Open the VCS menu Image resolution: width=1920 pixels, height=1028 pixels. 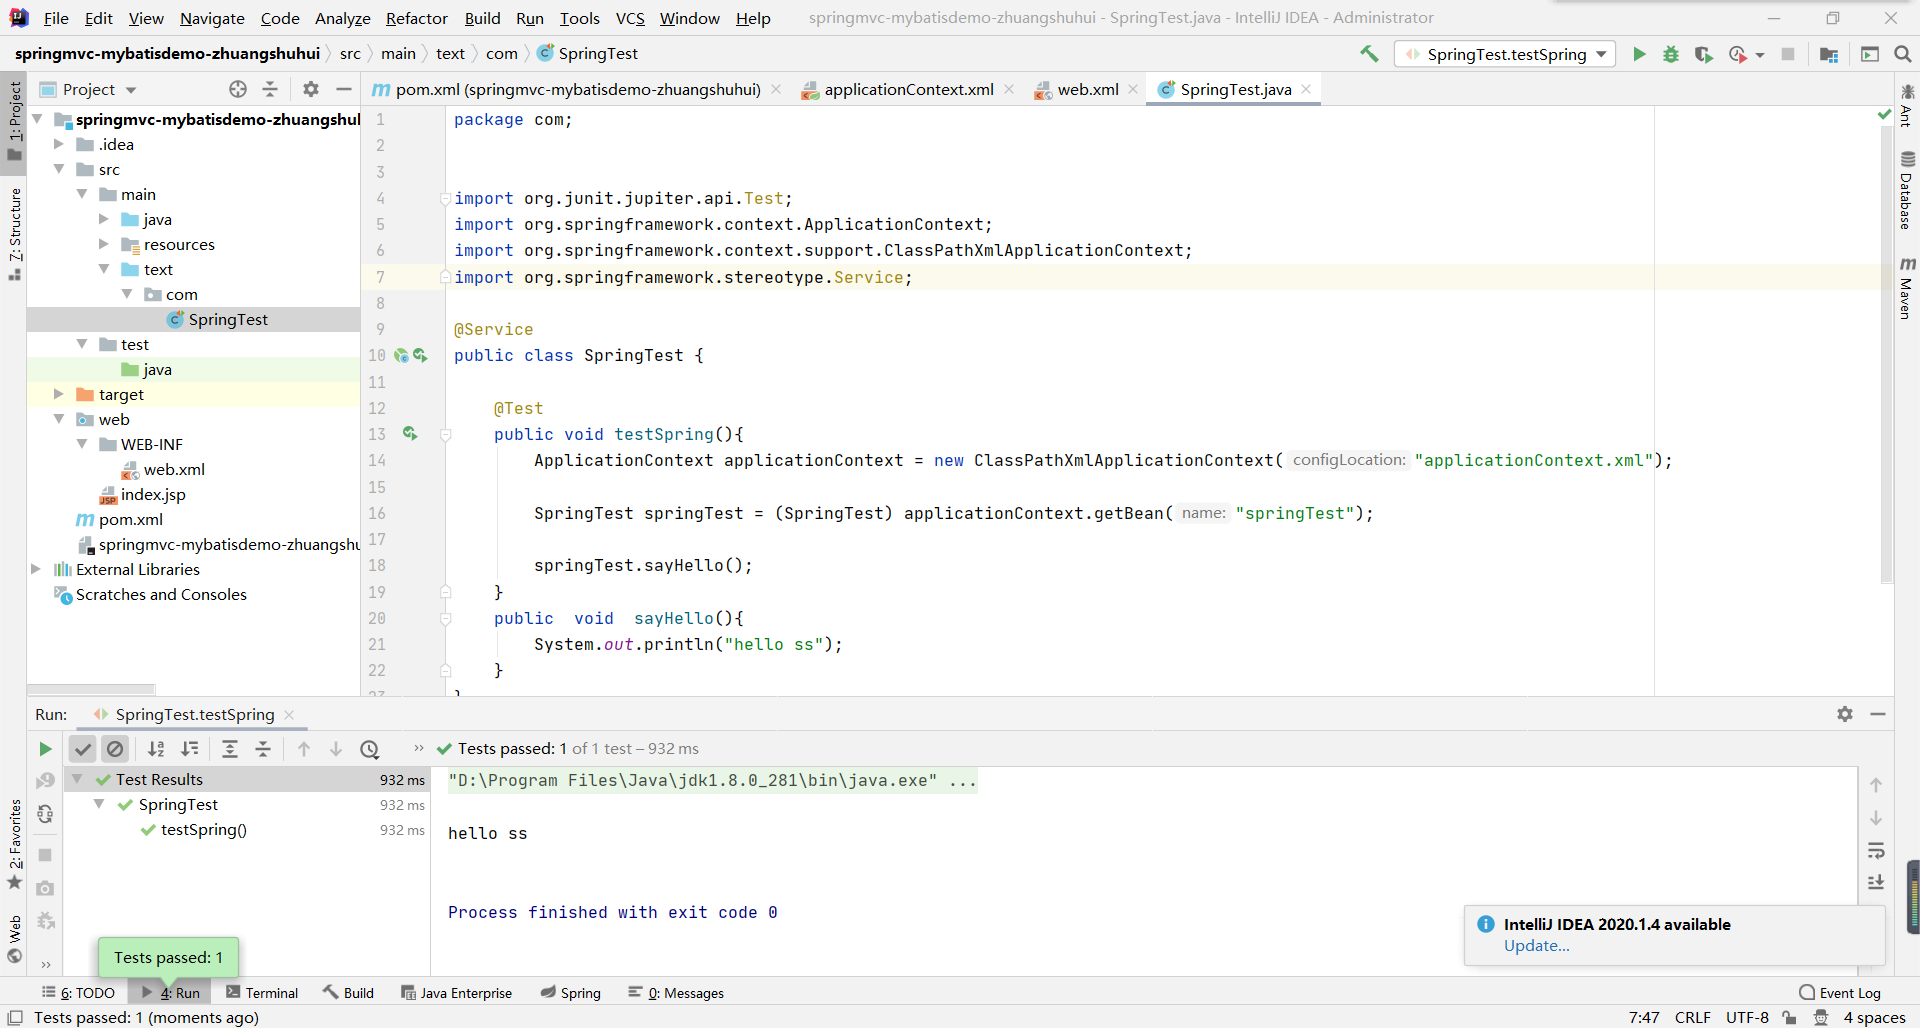630,18
